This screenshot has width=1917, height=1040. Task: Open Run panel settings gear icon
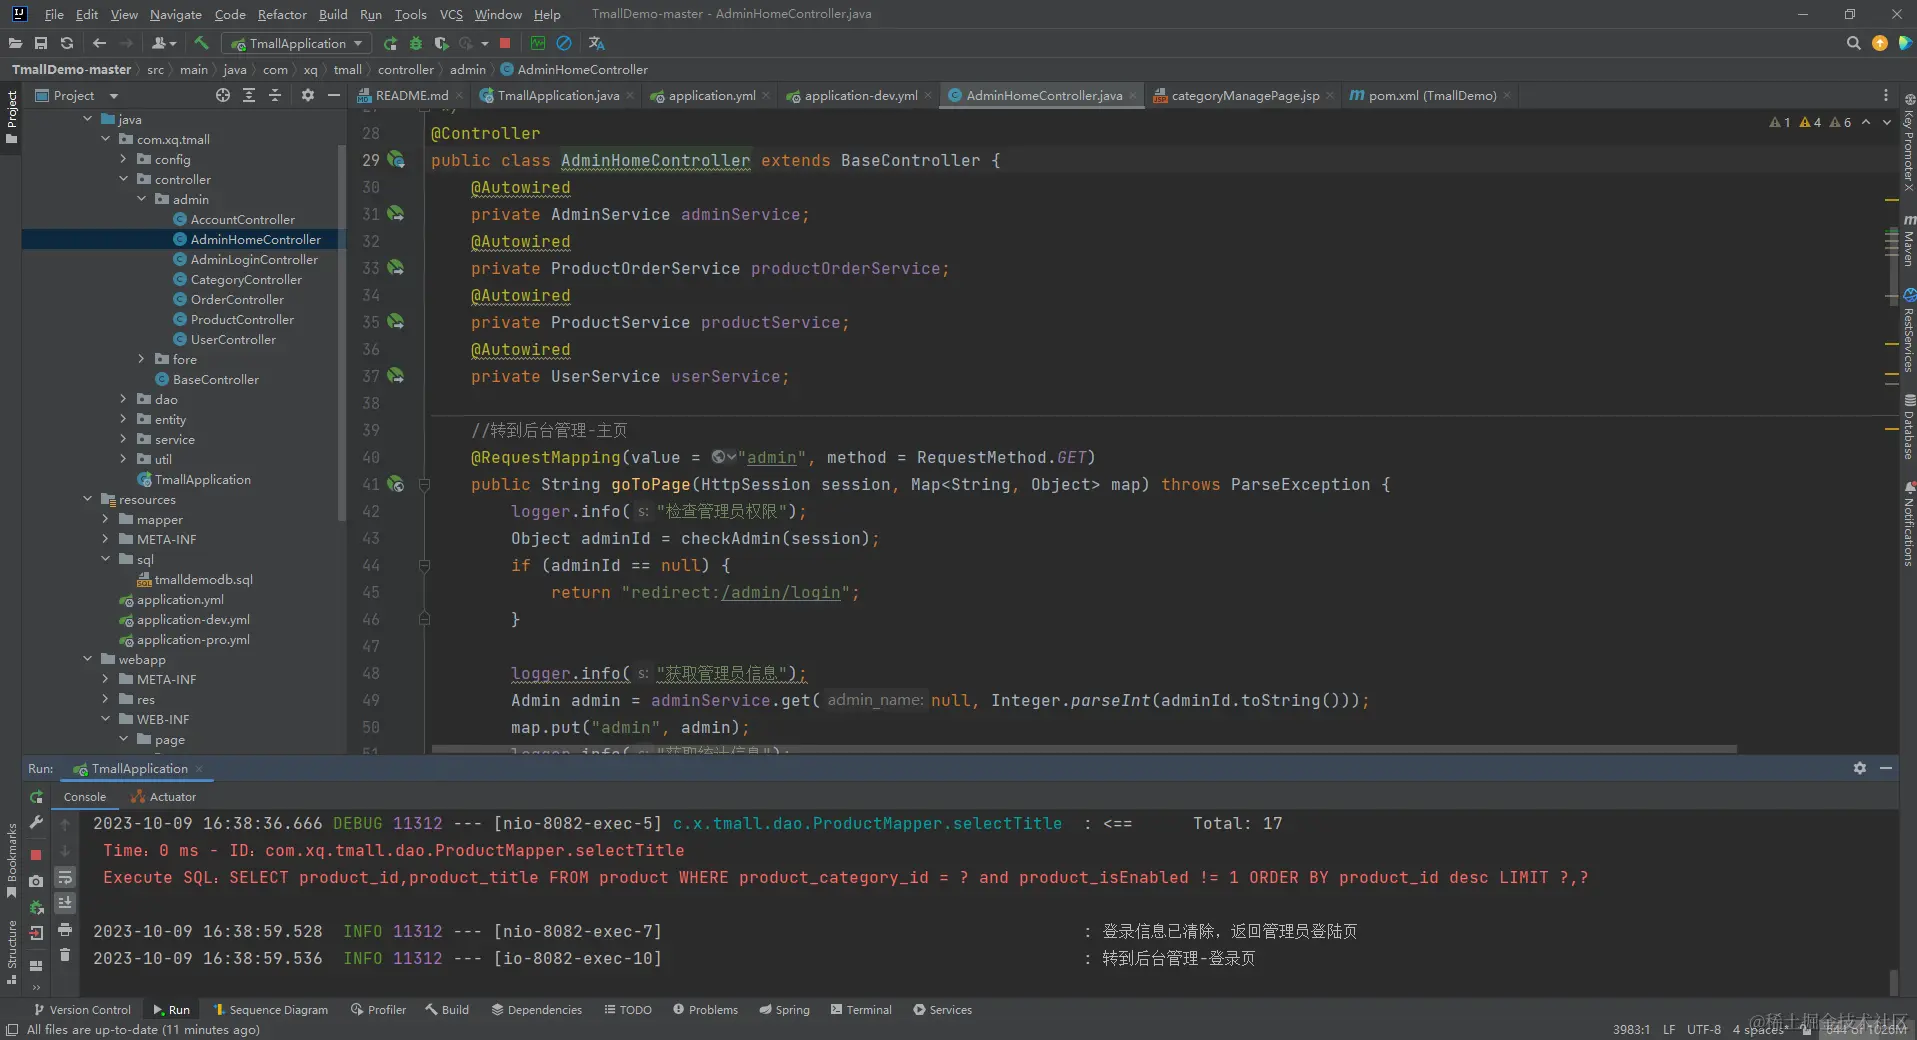click(1860, 768)
